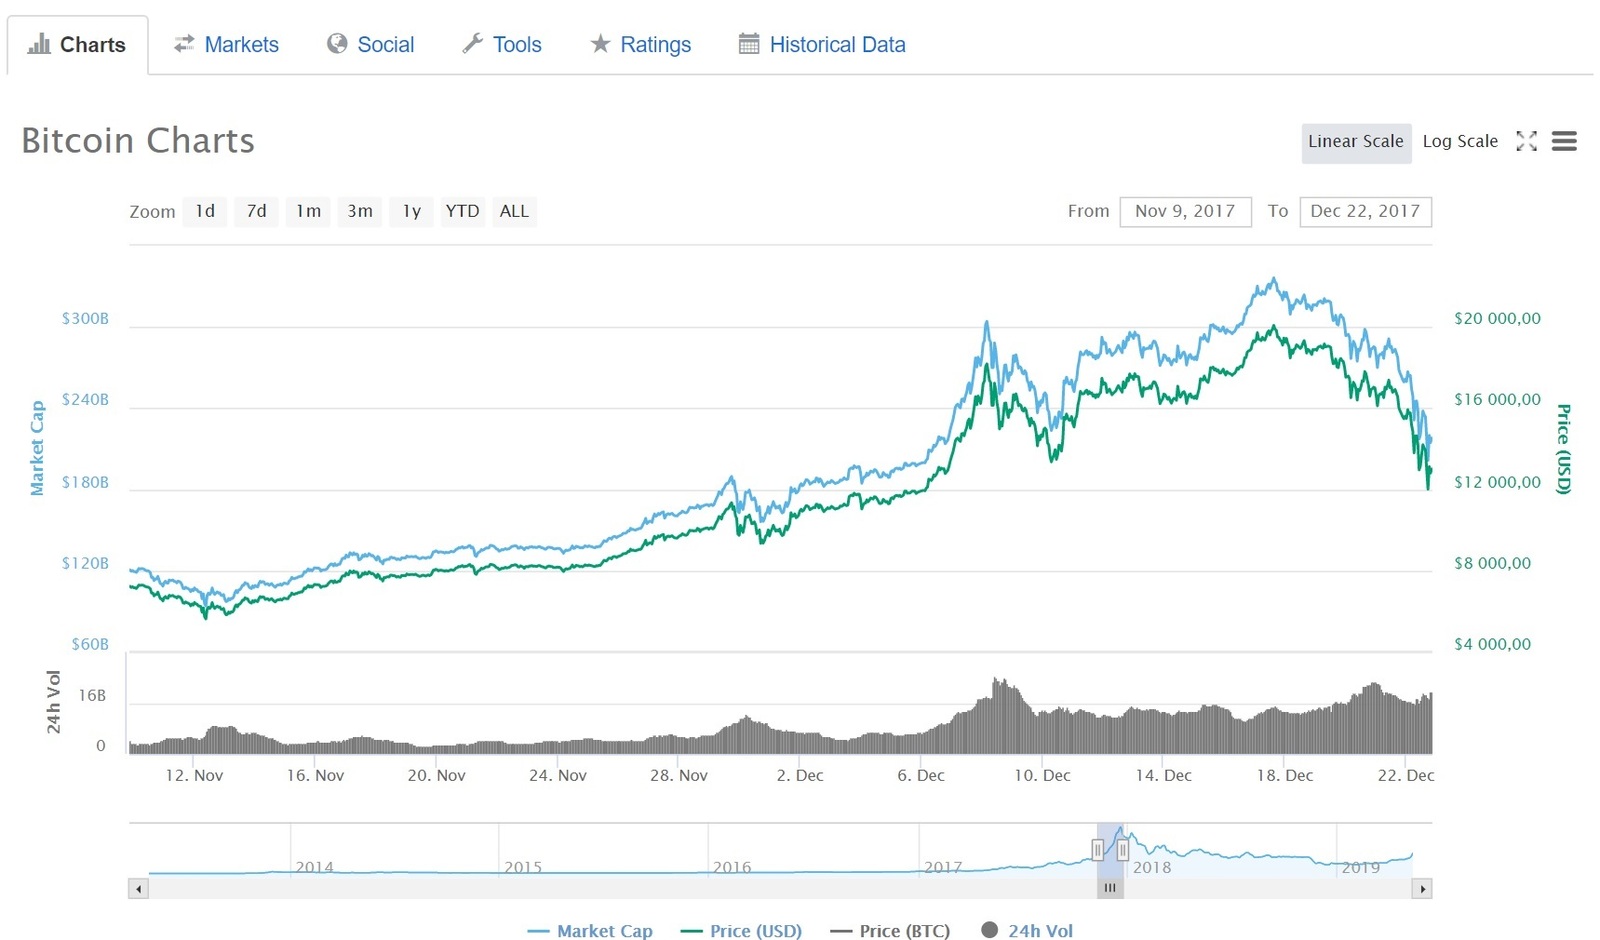
Task: Switch to the Markets tab
Action: [x=226, y=45]
